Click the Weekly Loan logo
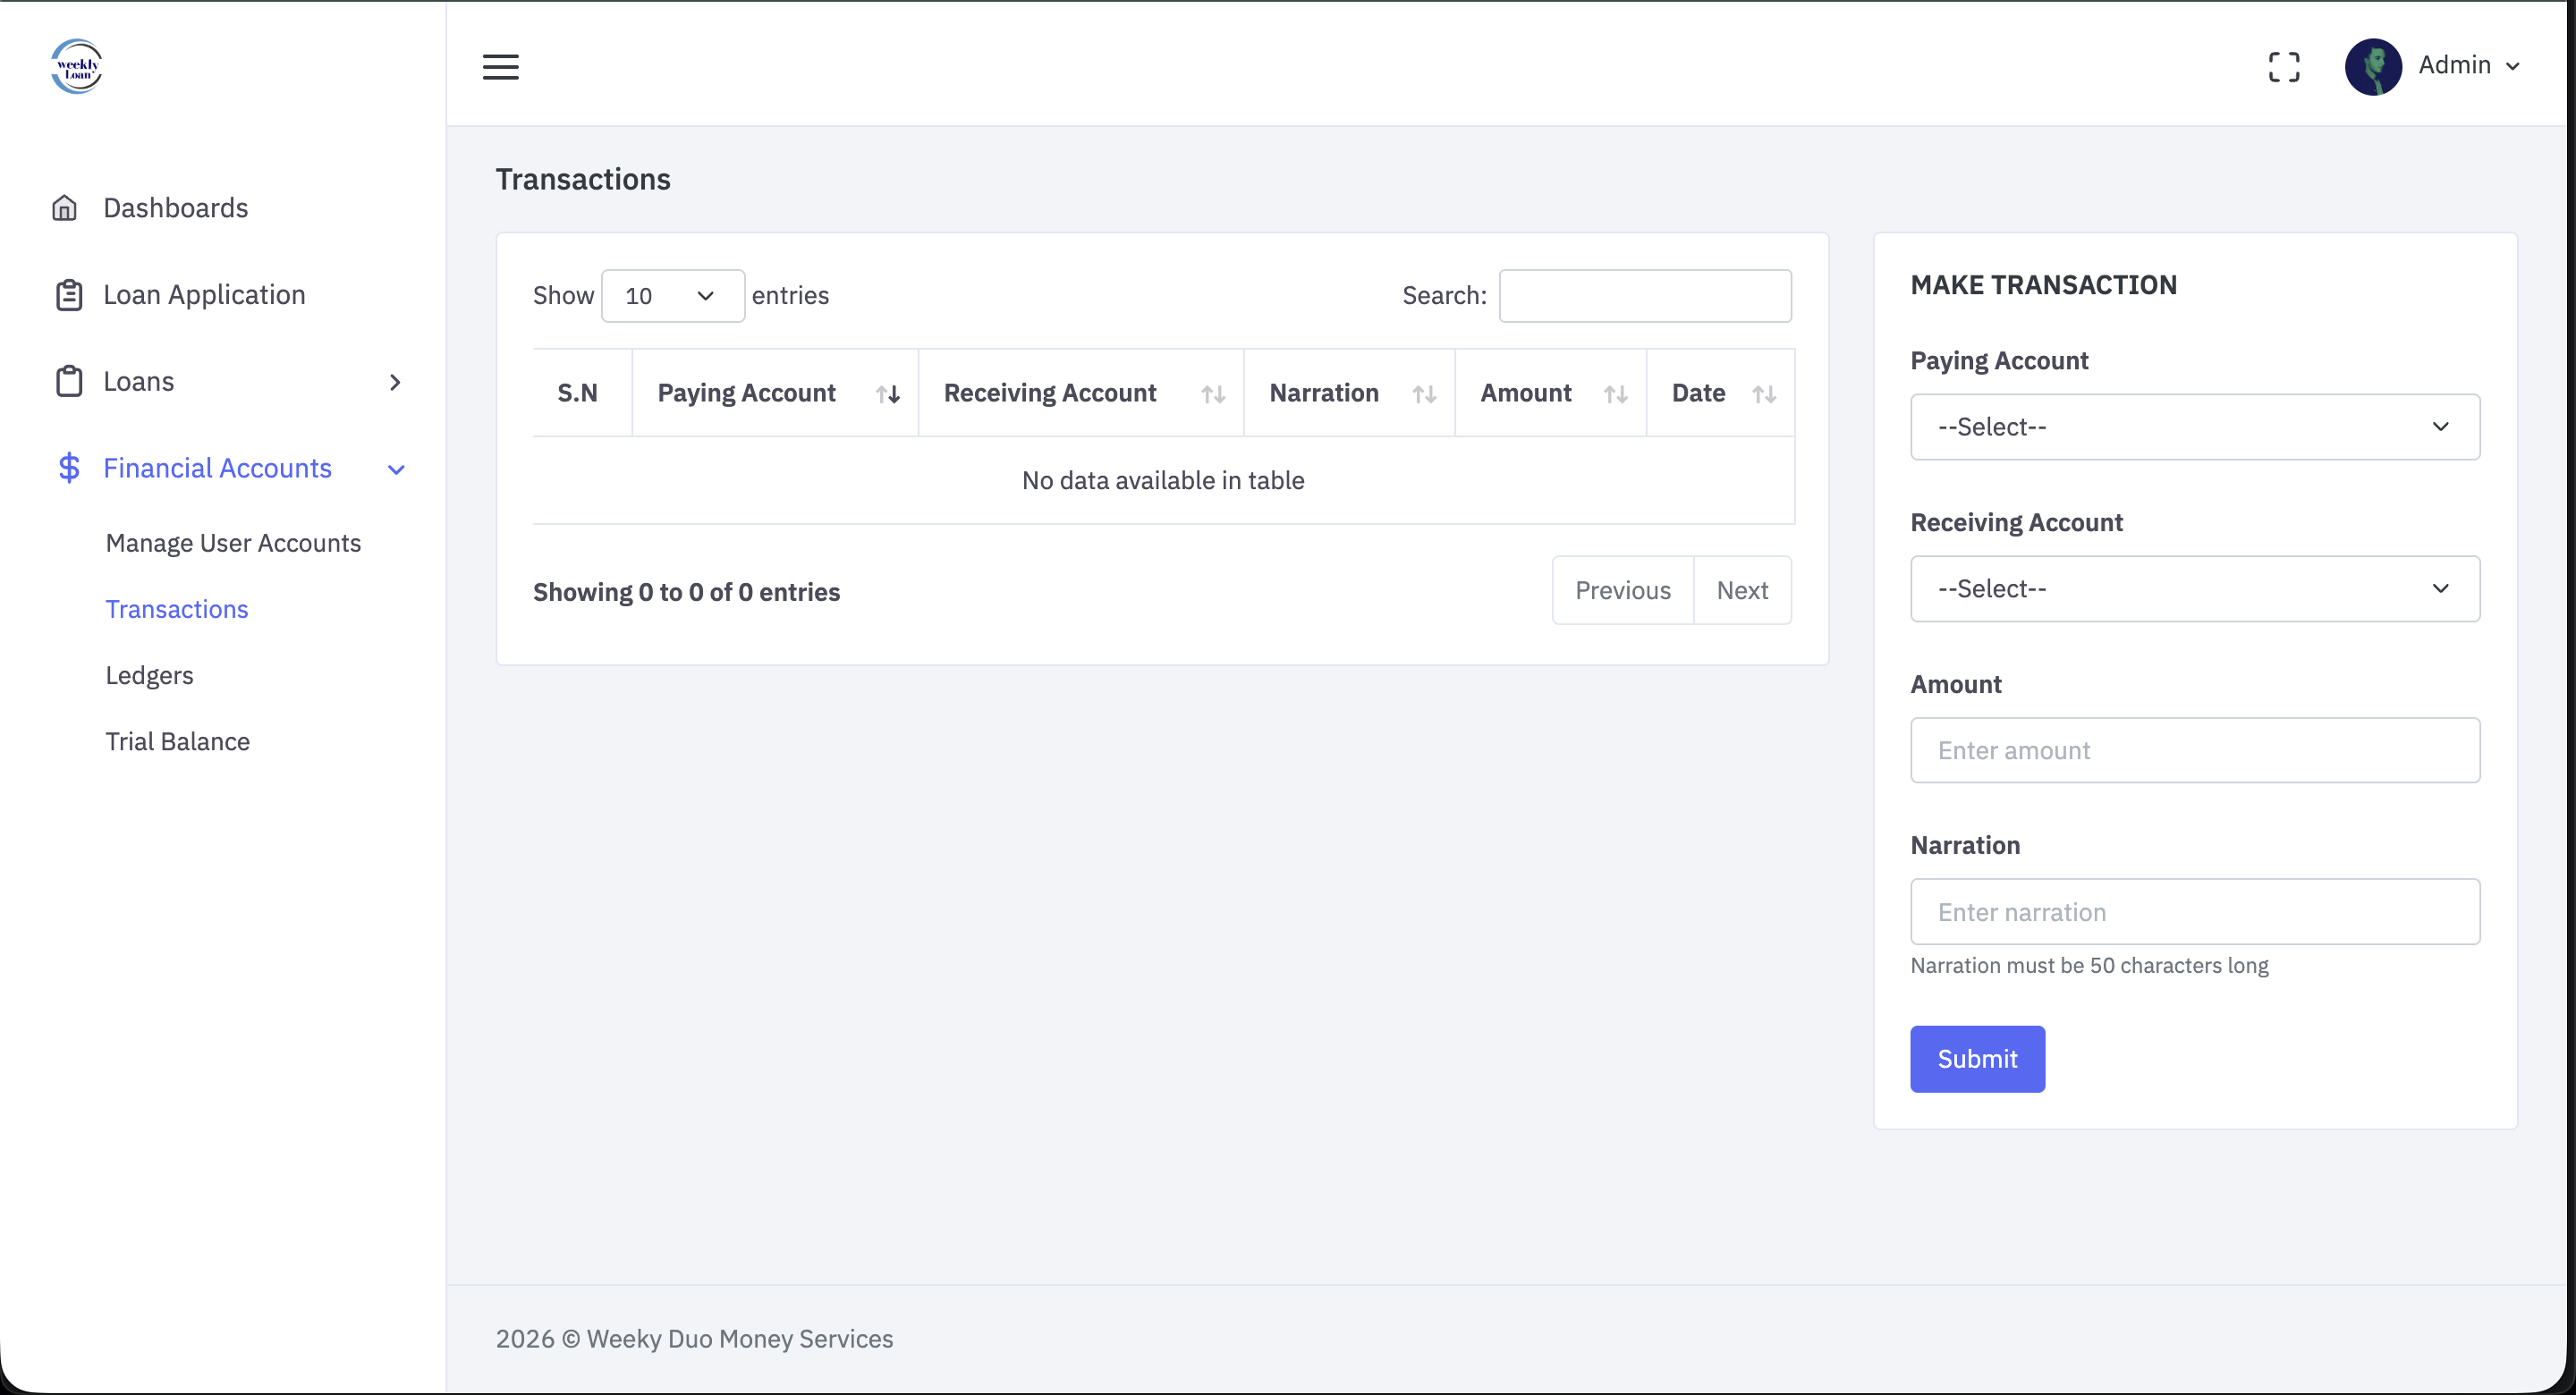2576x1395 pixels. point(77,66)
